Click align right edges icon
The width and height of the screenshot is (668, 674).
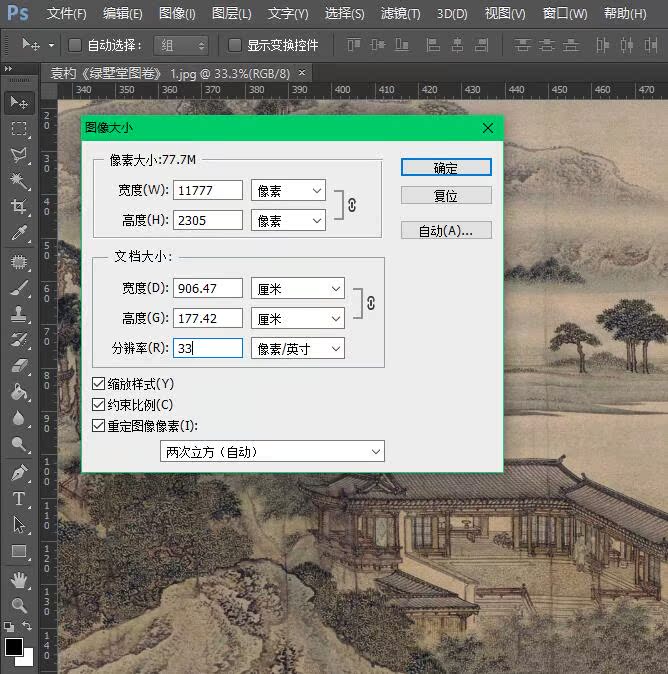click(x=481, y=45)
